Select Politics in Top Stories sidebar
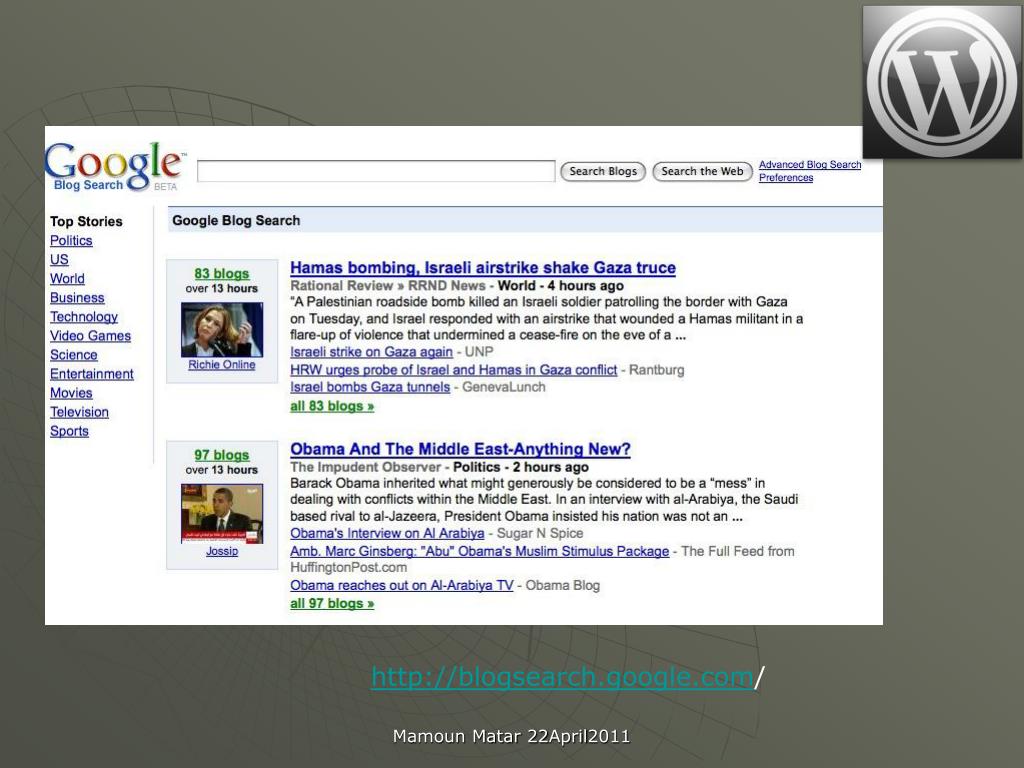The width and height of the screenshot is (1024, 768). (x=71, y=240)
